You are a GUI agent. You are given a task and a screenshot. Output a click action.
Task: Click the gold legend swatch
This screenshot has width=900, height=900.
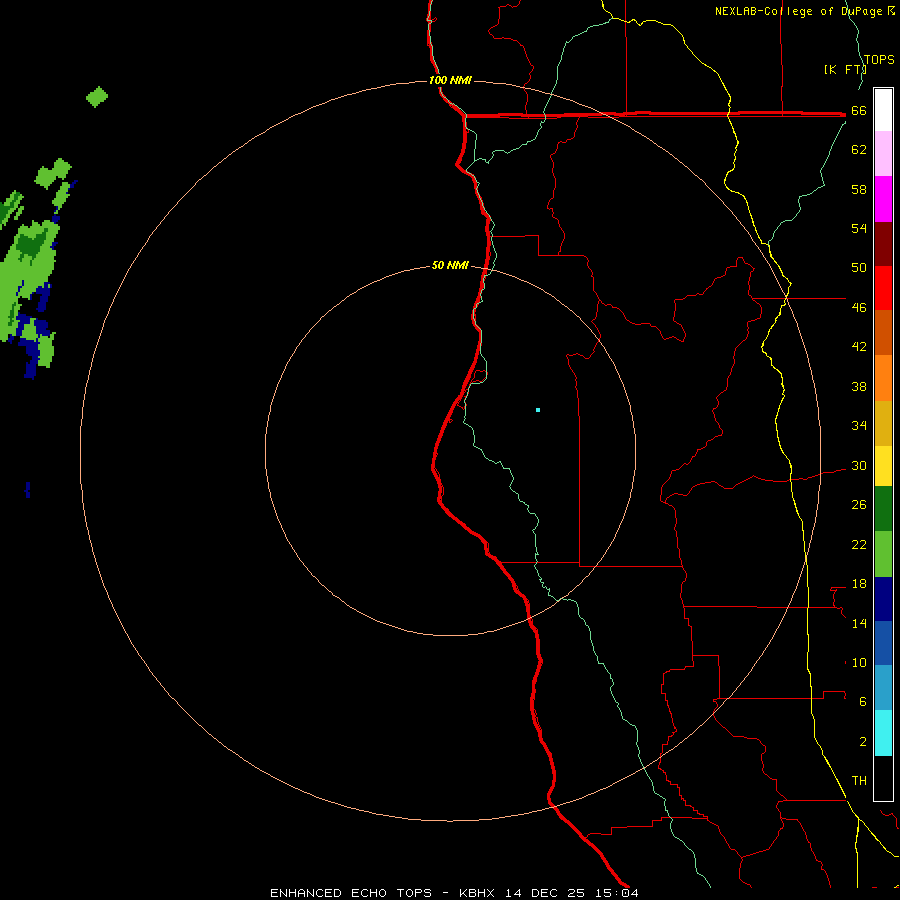(883, 423)
